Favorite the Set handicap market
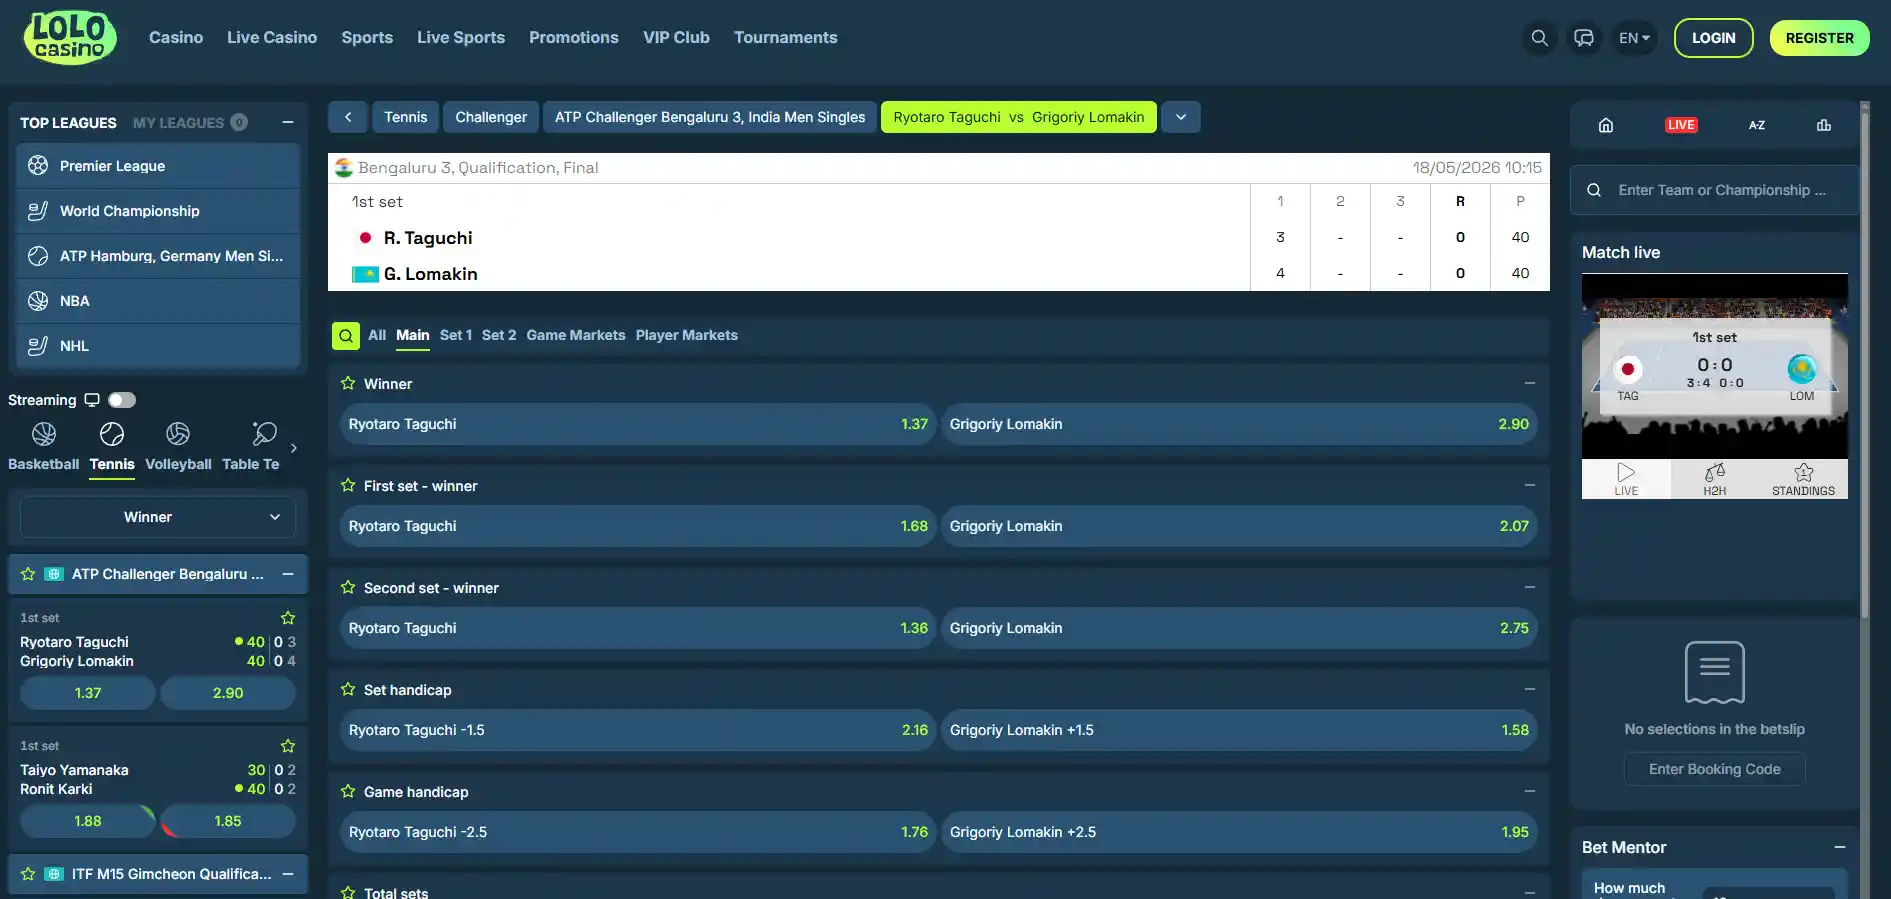 click(348, 689)
